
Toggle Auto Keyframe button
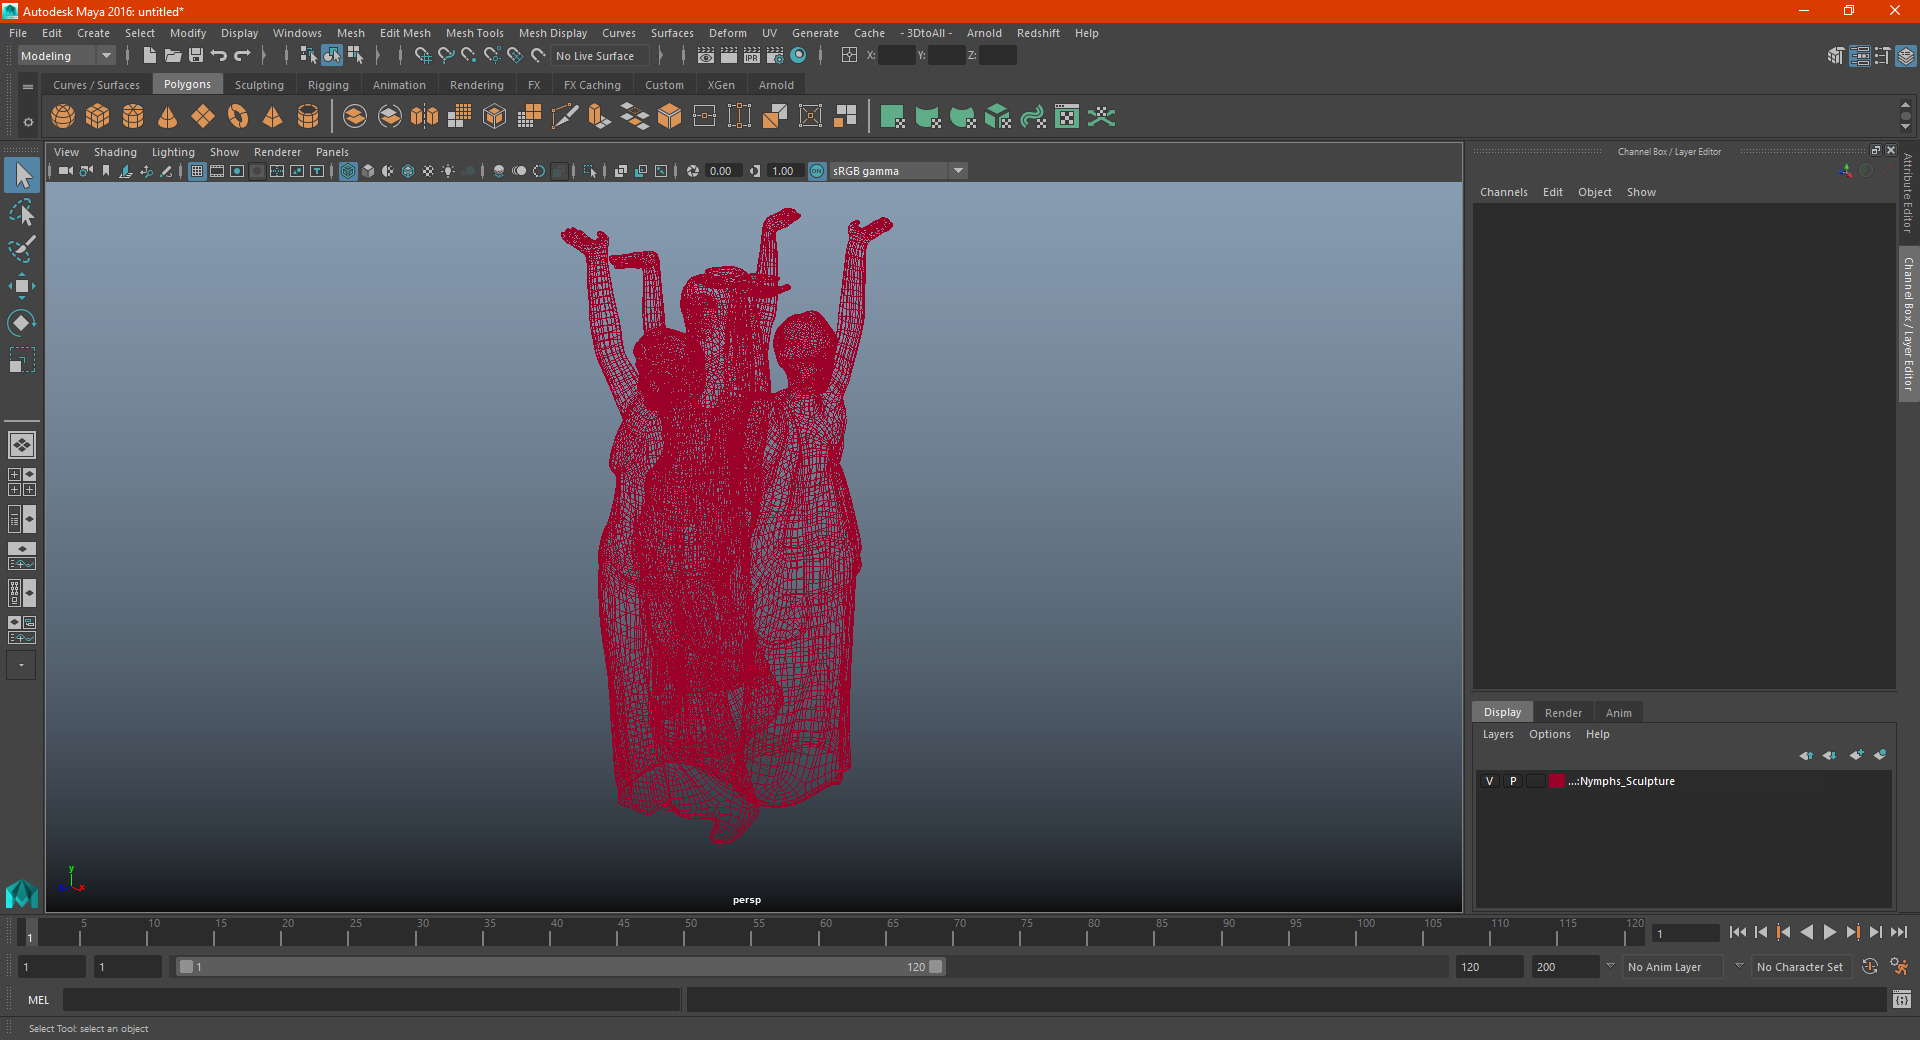(1869, 967)
